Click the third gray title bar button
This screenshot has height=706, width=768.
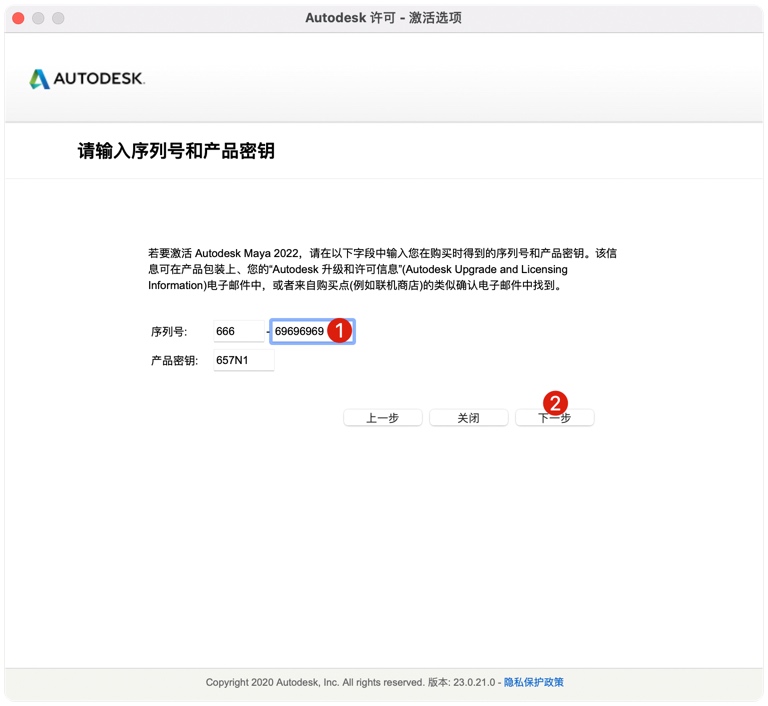pos(58,18)
